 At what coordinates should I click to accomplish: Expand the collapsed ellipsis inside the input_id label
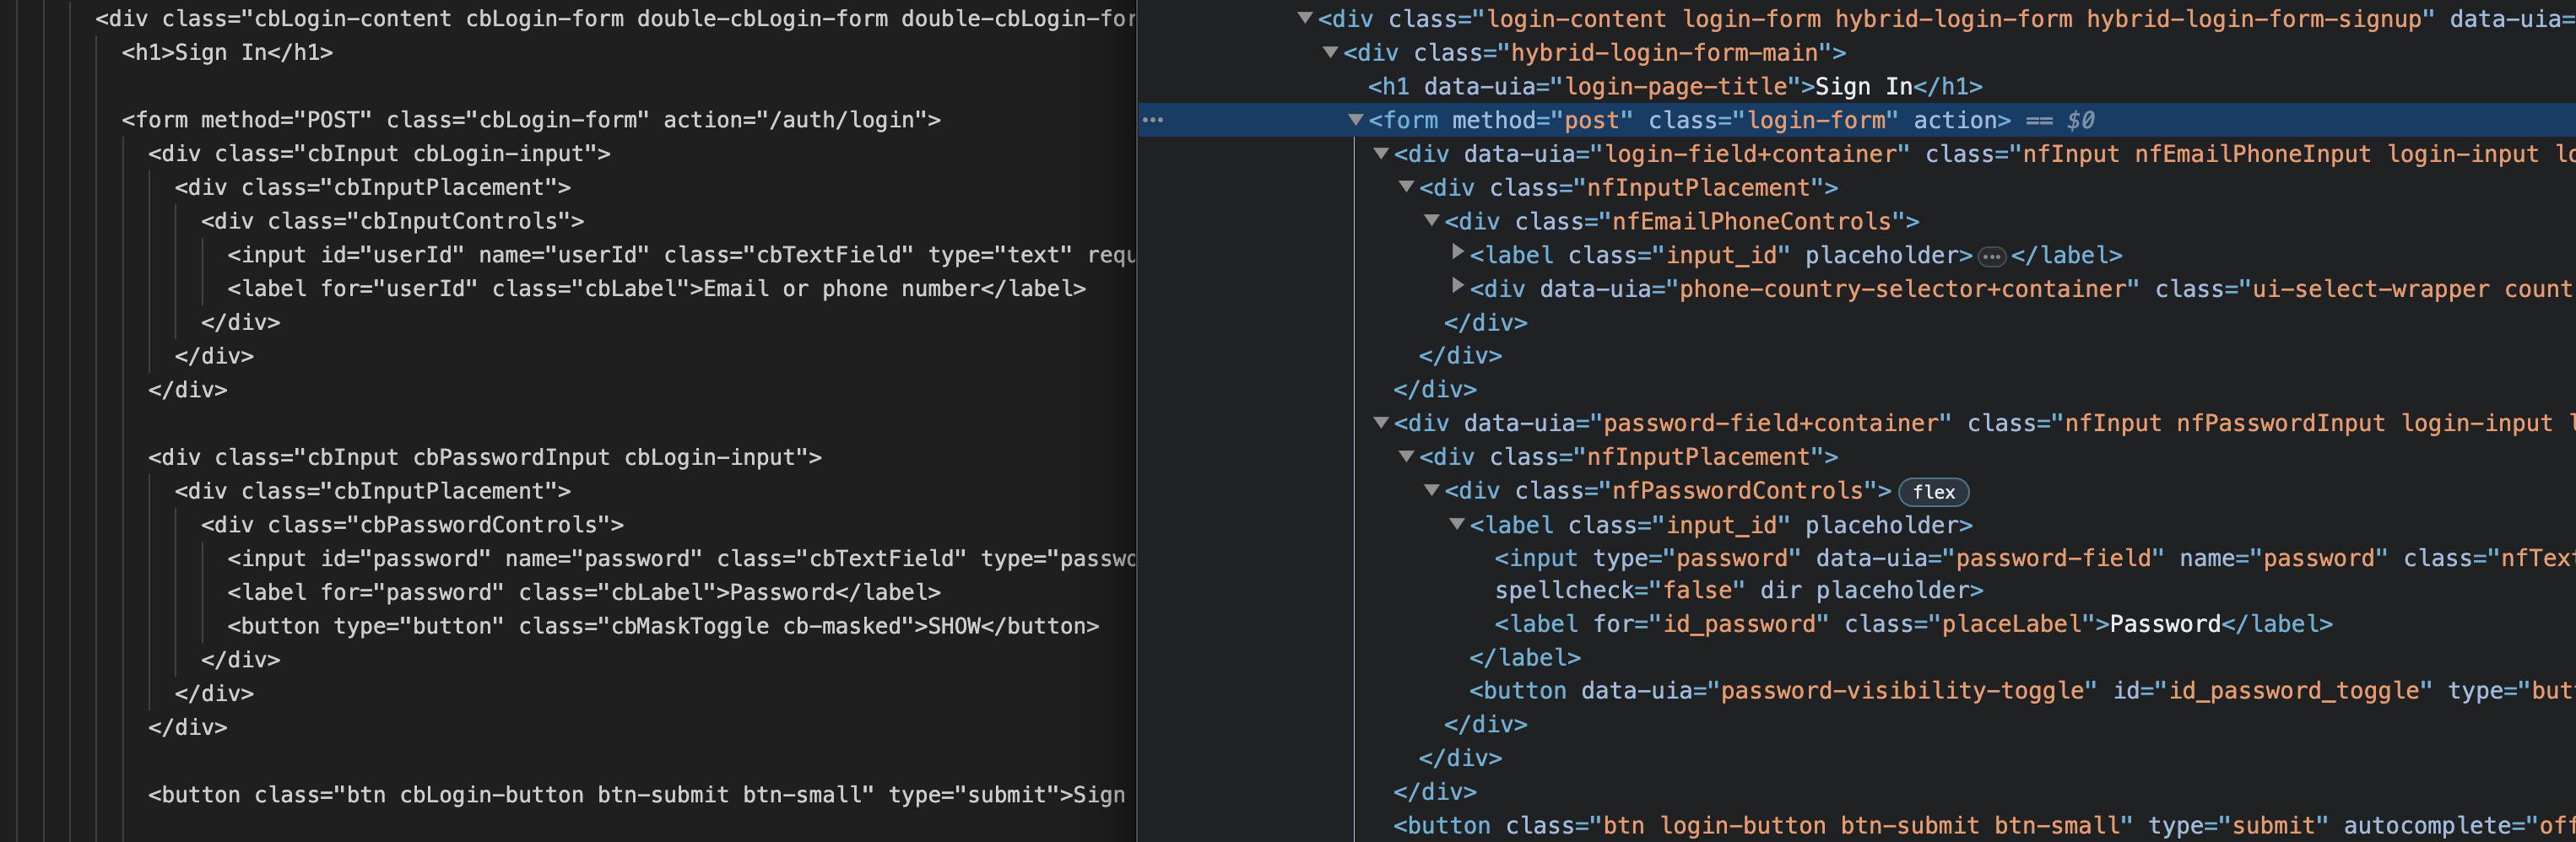coord(1991,257)
